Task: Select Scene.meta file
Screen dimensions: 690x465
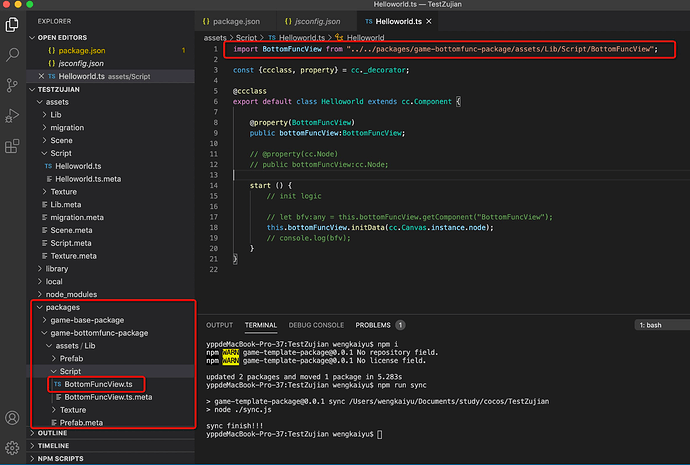Action: tap(111, 230)
